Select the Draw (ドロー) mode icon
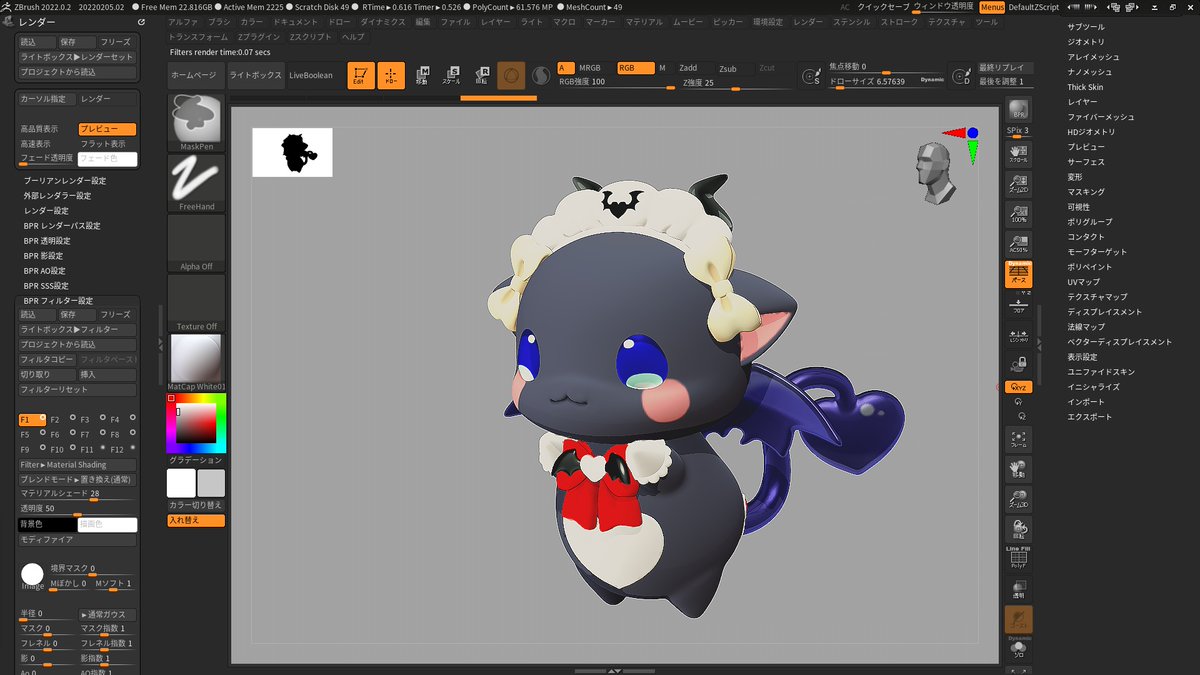The height and width of the screenshot is (675, 1200). [x=391, y=76]
